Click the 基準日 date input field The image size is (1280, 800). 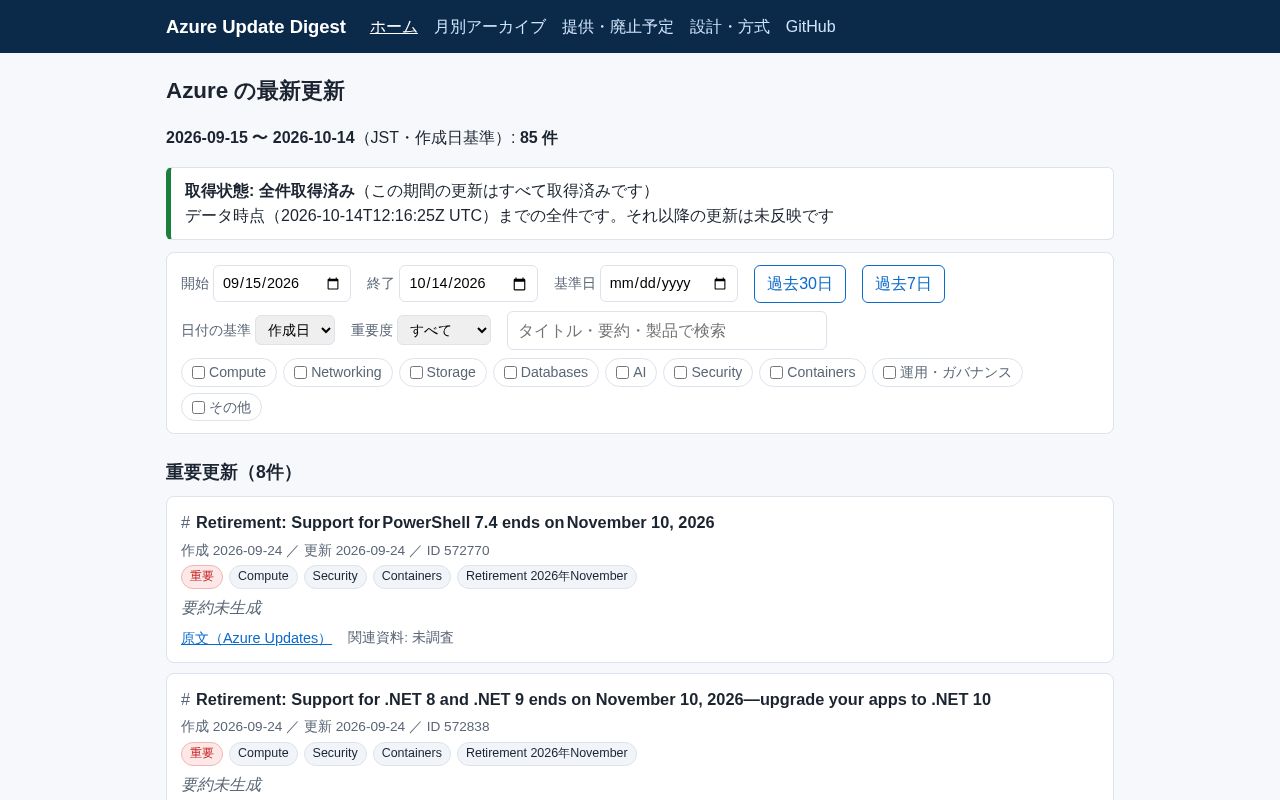pyautogui.click(x=669, y=284)
